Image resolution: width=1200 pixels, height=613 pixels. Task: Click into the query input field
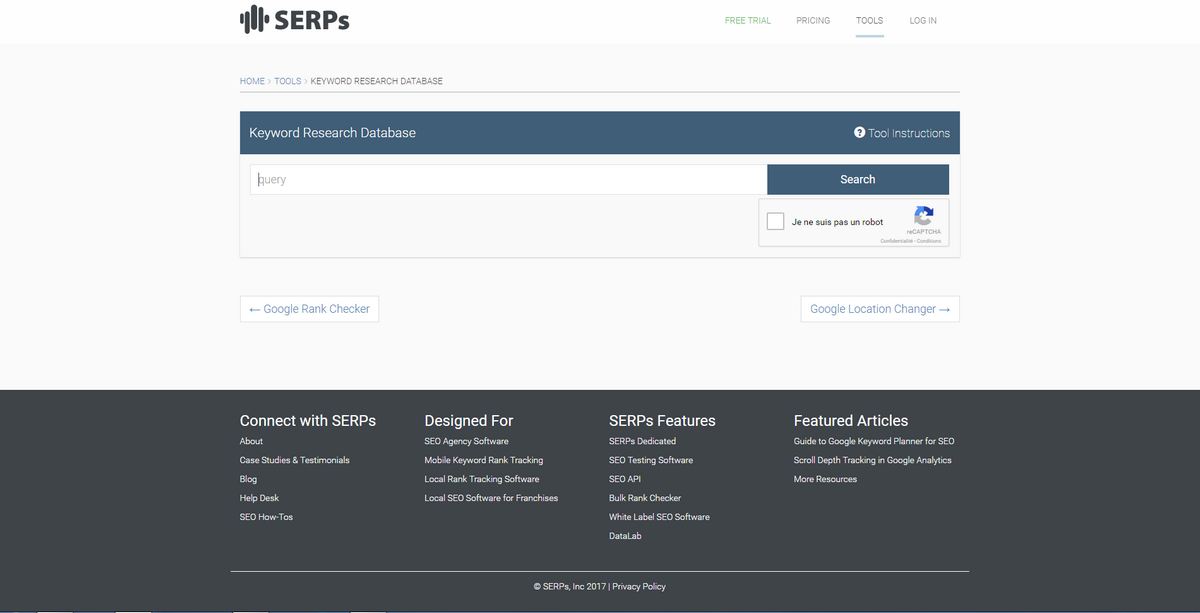(509, 180)
